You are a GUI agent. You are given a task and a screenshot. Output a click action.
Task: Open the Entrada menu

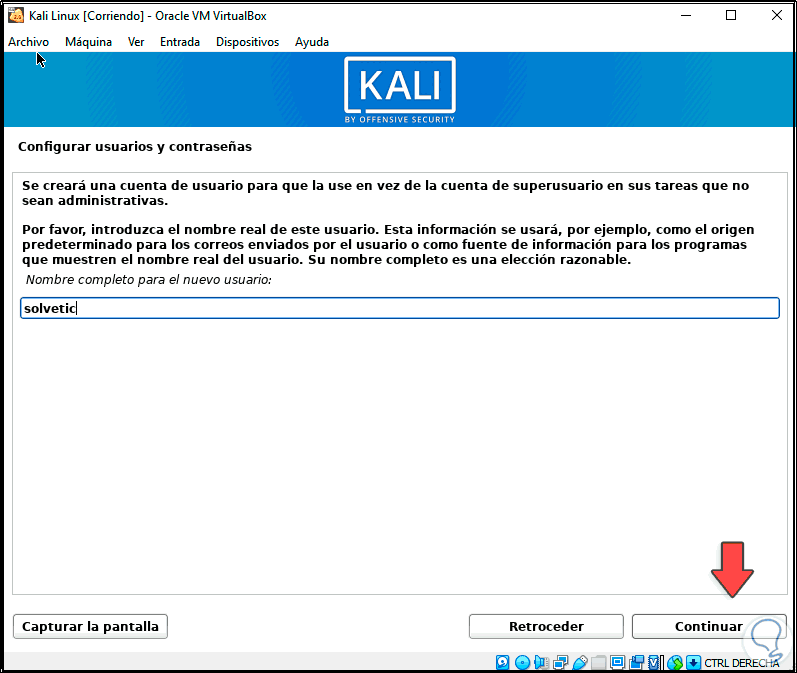point(180,42)
